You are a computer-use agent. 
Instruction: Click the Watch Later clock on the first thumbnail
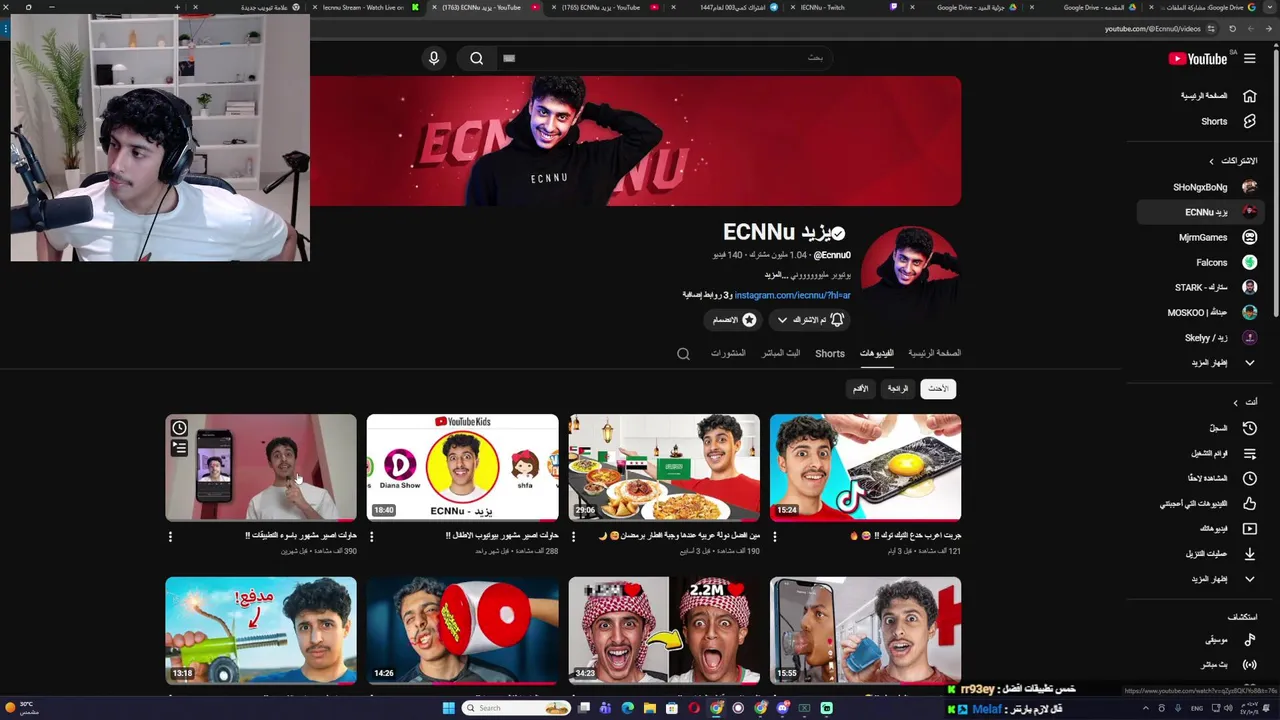179,428
